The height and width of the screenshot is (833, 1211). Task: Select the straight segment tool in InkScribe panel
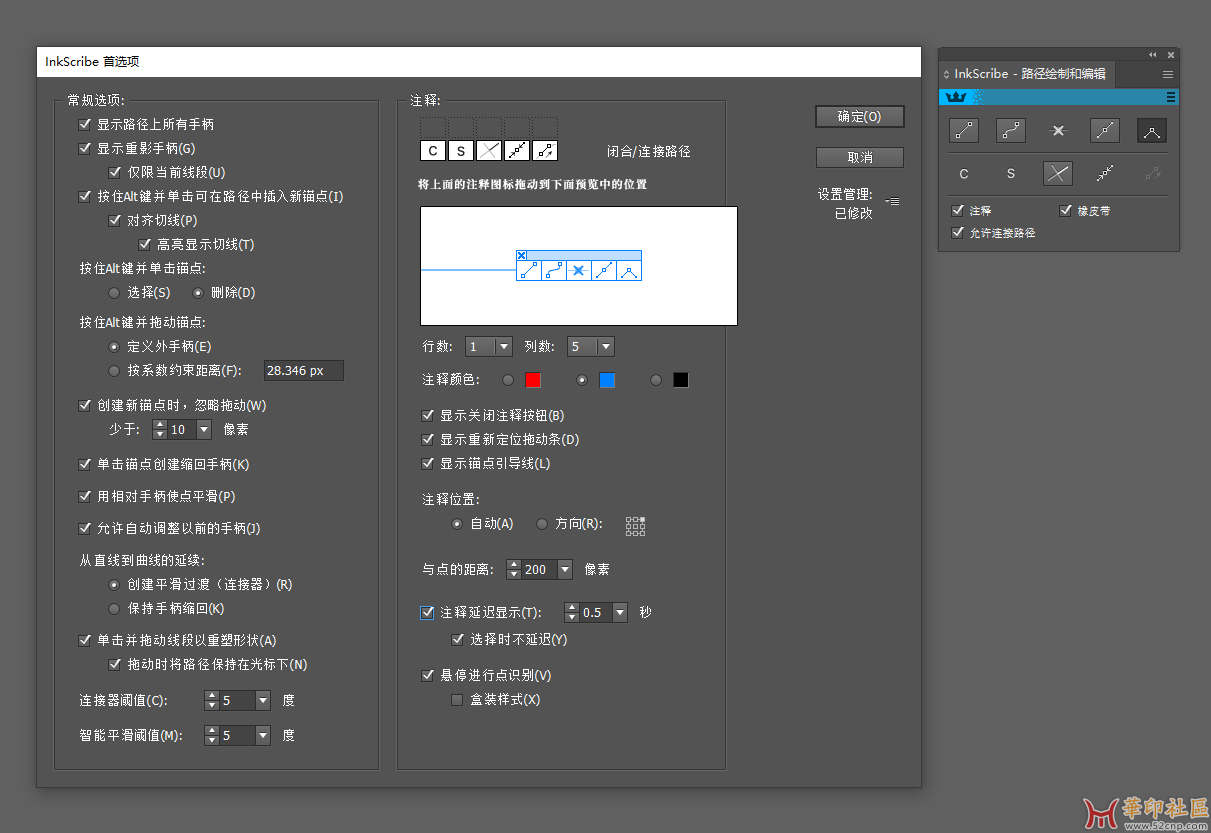point(964,130)
